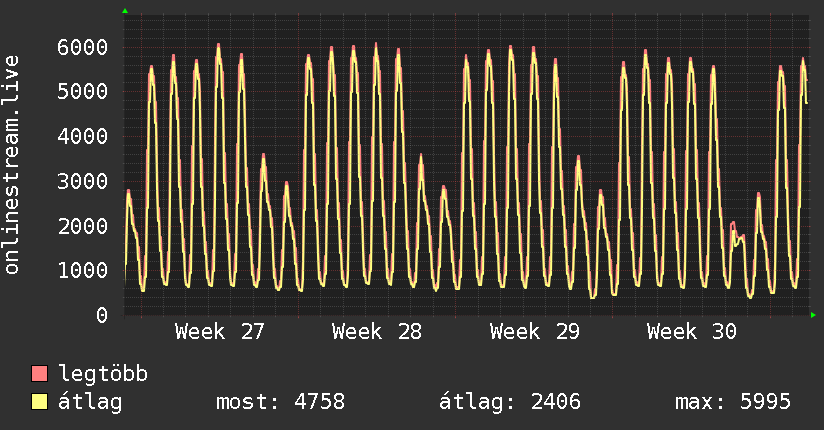The image size is (824, 430).
Task: Click the most: 4758 value
Action: (281, 402)
